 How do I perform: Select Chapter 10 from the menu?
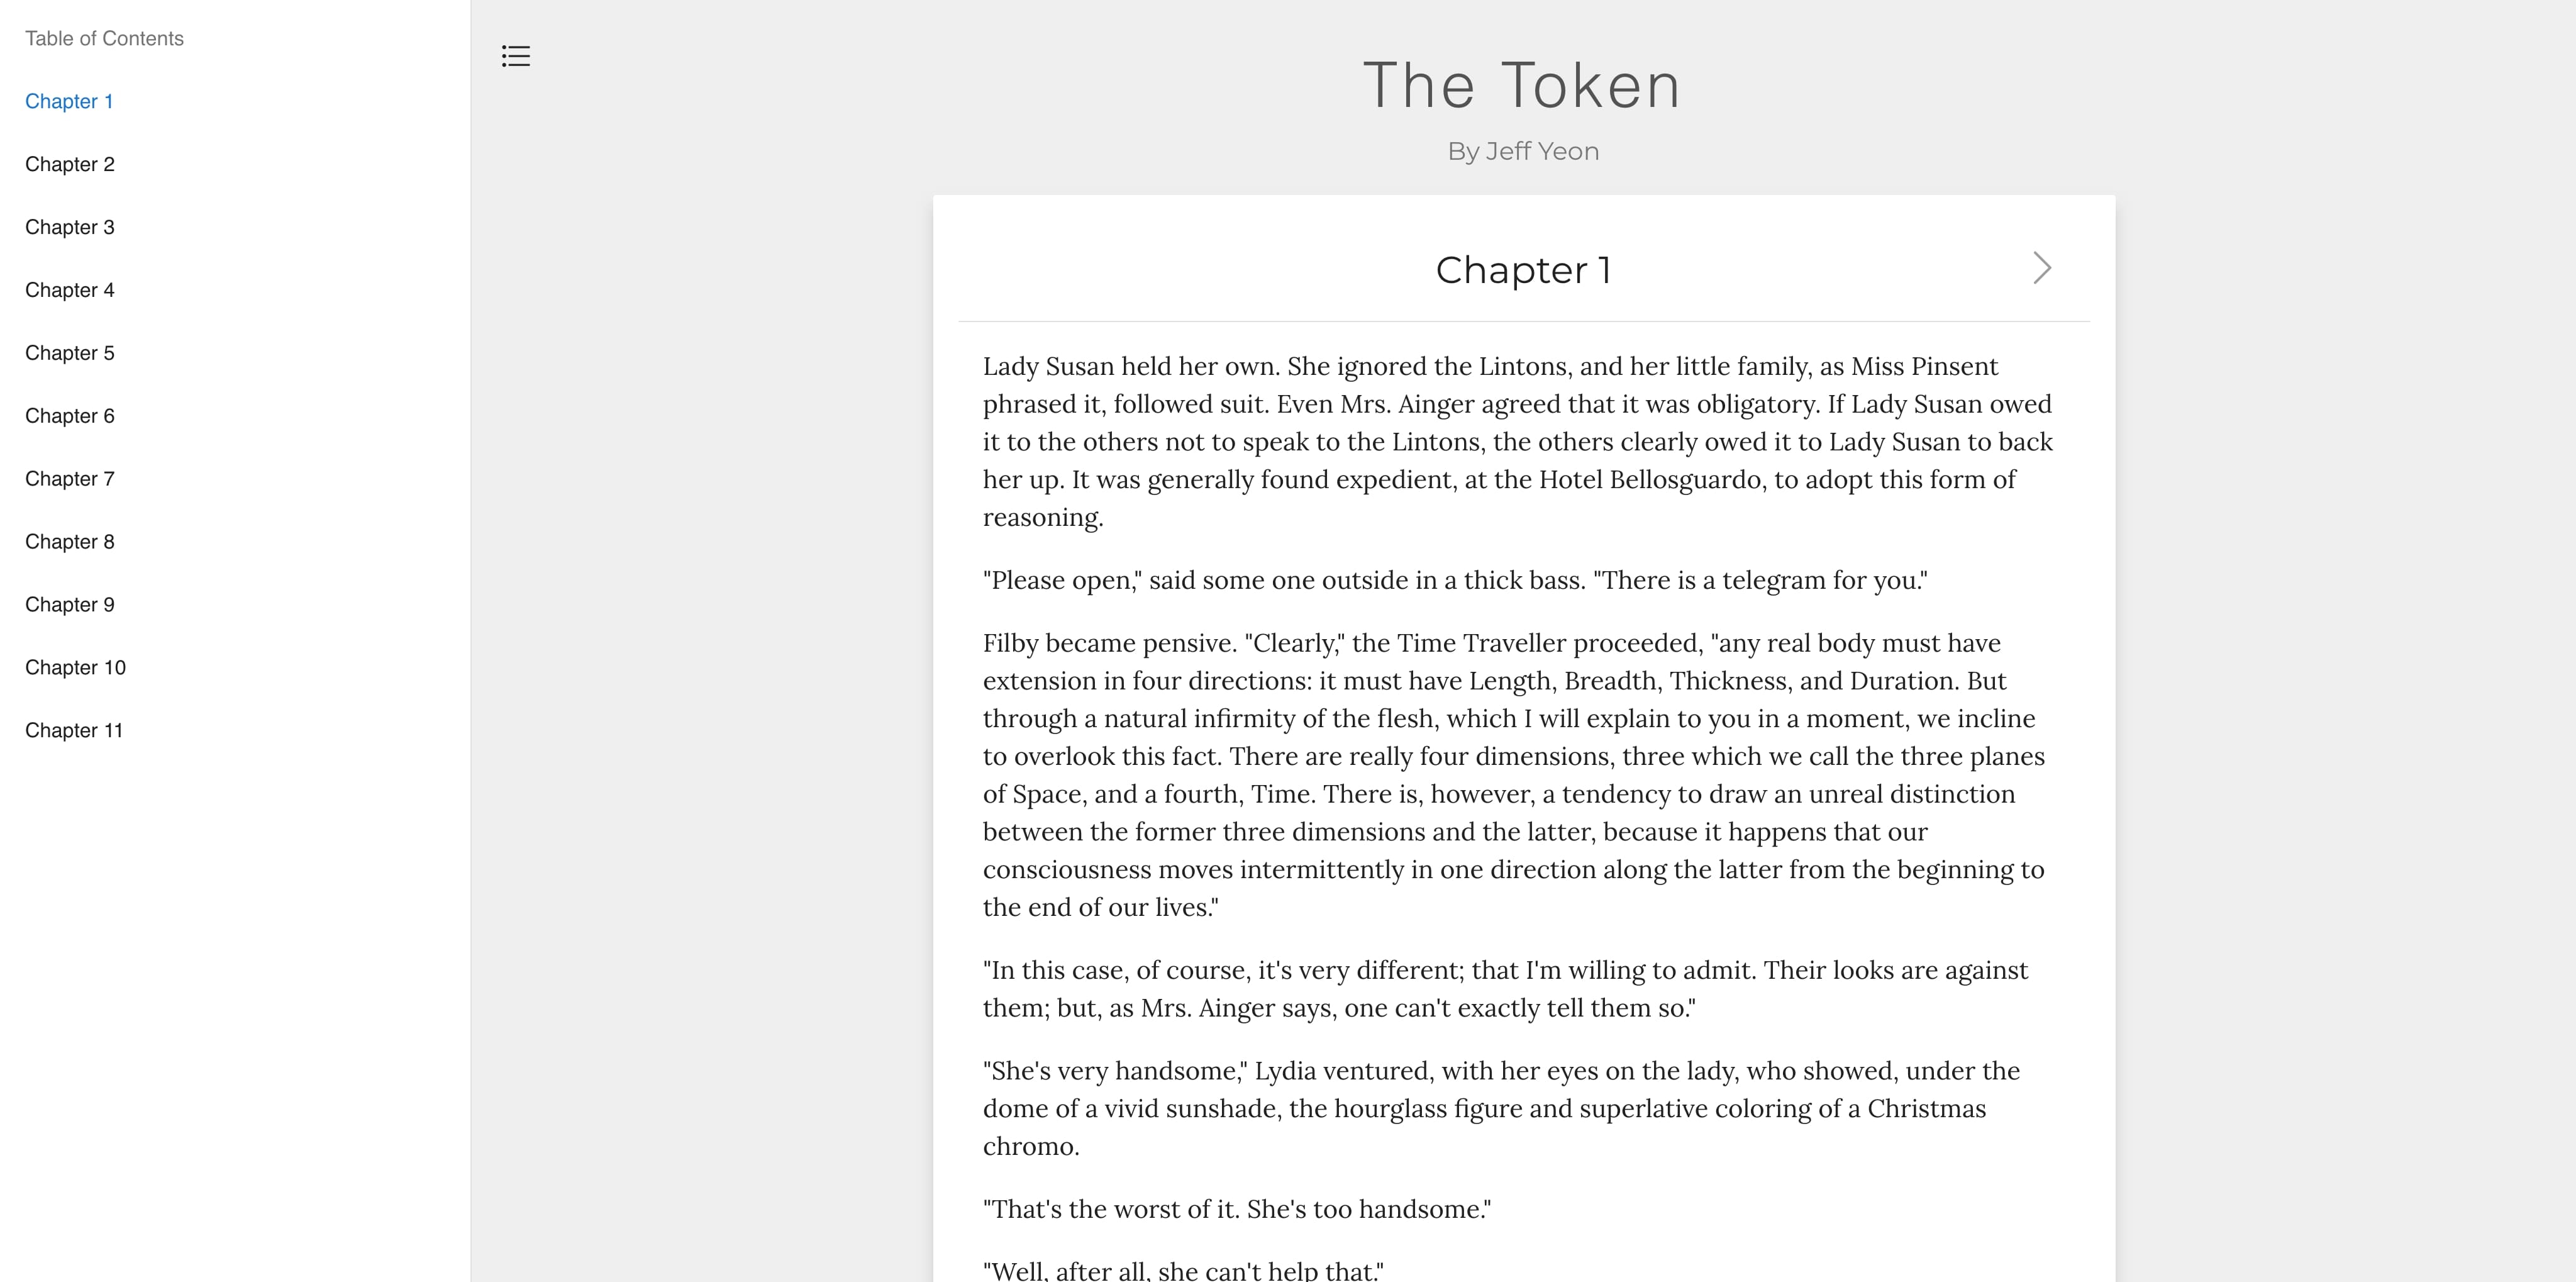tap(77, 667)
